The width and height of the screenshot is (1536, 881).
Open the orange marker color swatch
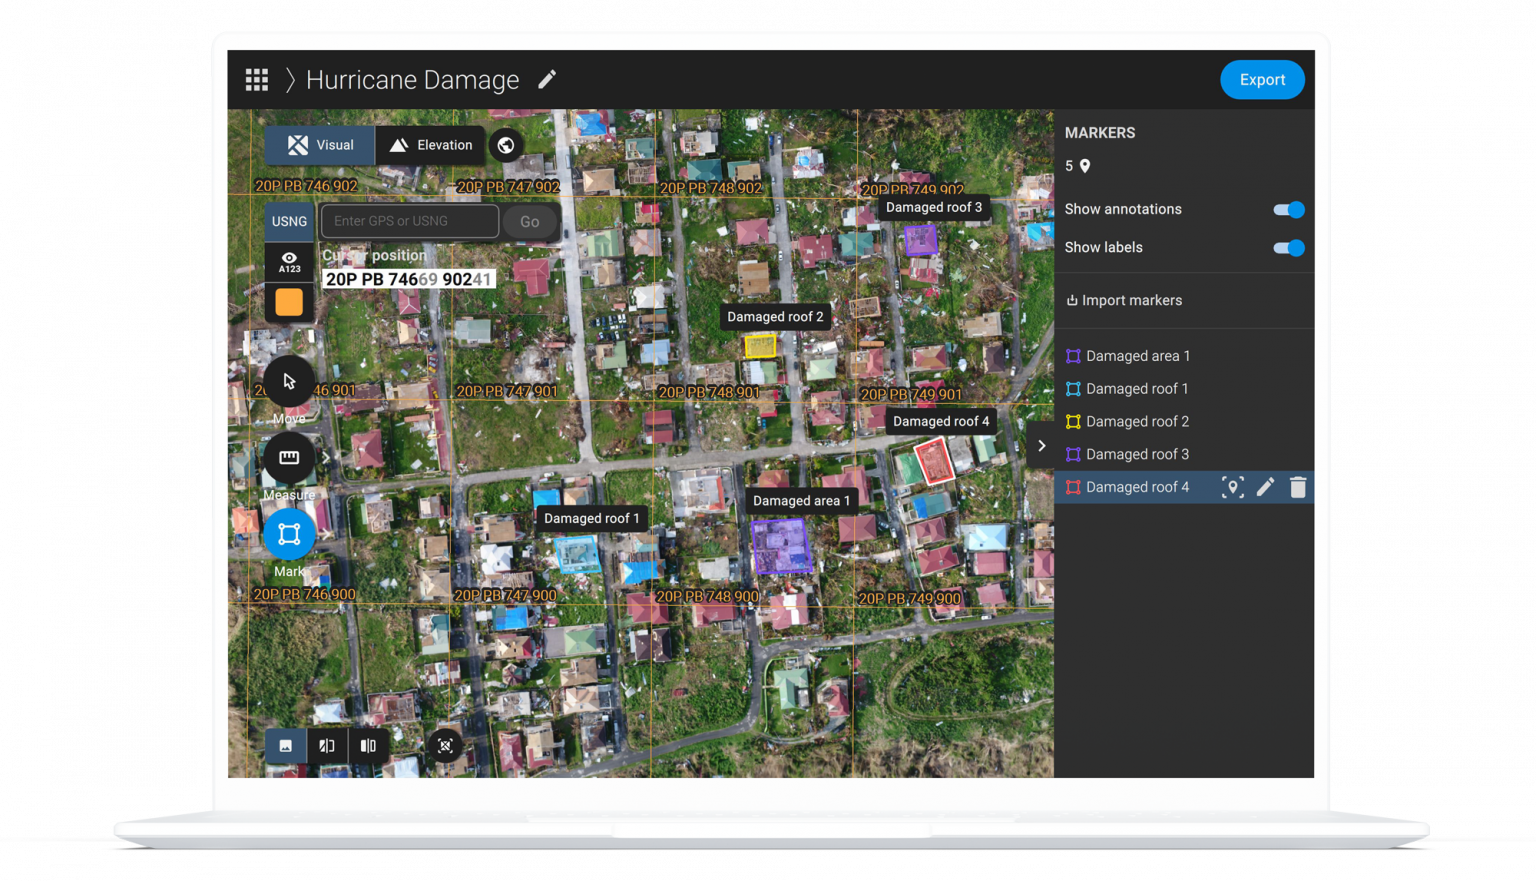289,303
